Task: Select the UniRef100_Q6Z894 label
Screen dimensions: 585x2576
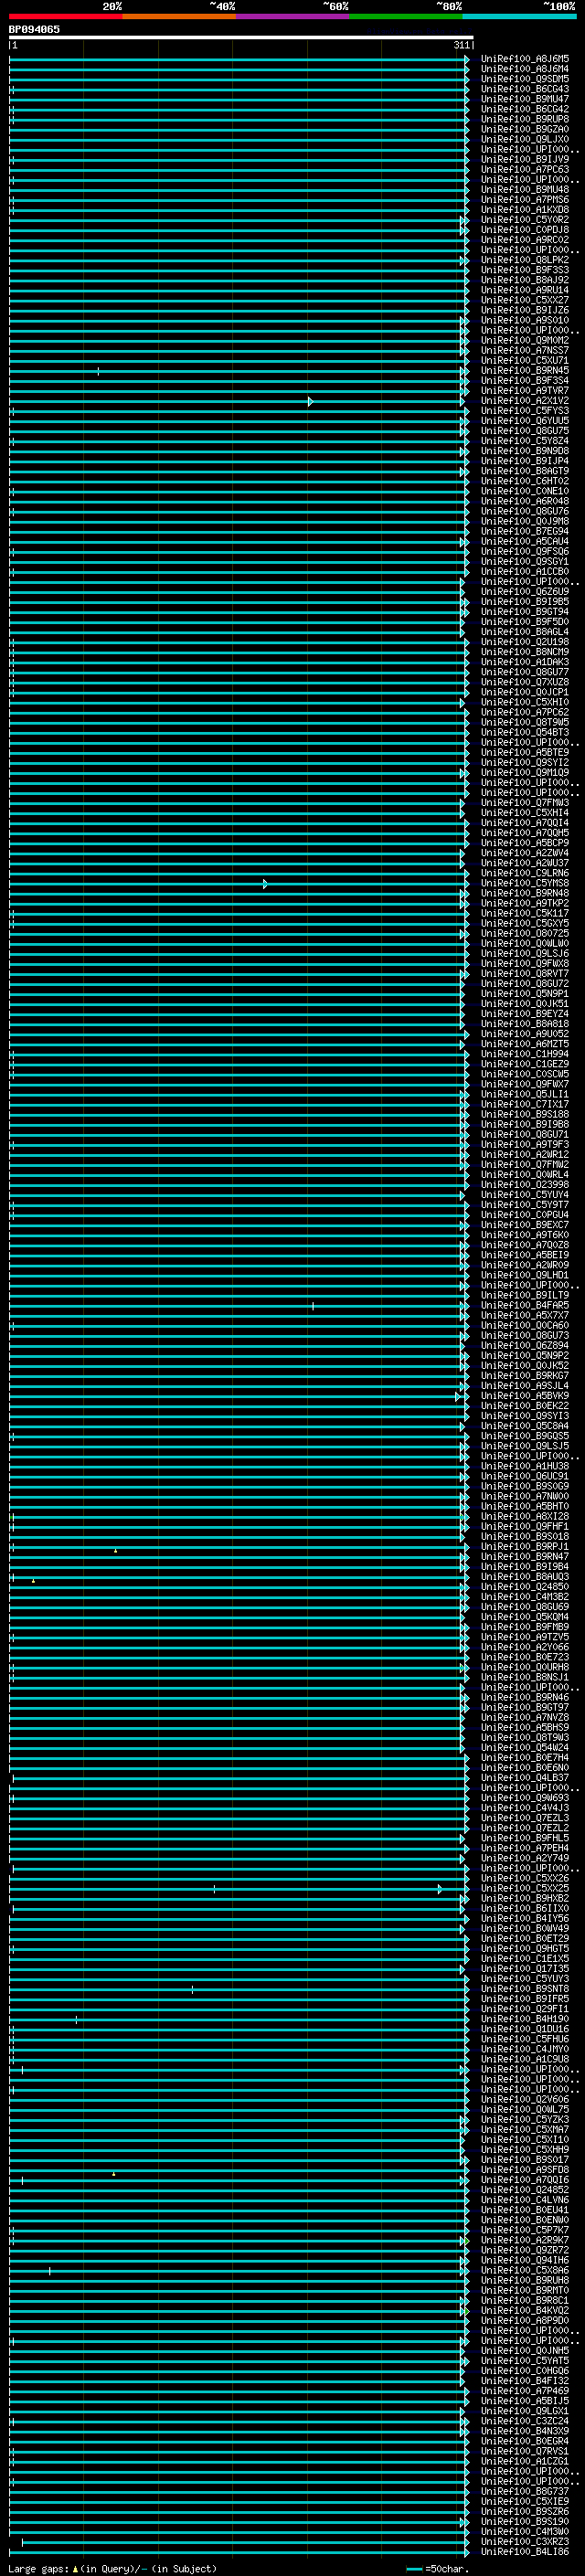Action: tap(525, 1345)
